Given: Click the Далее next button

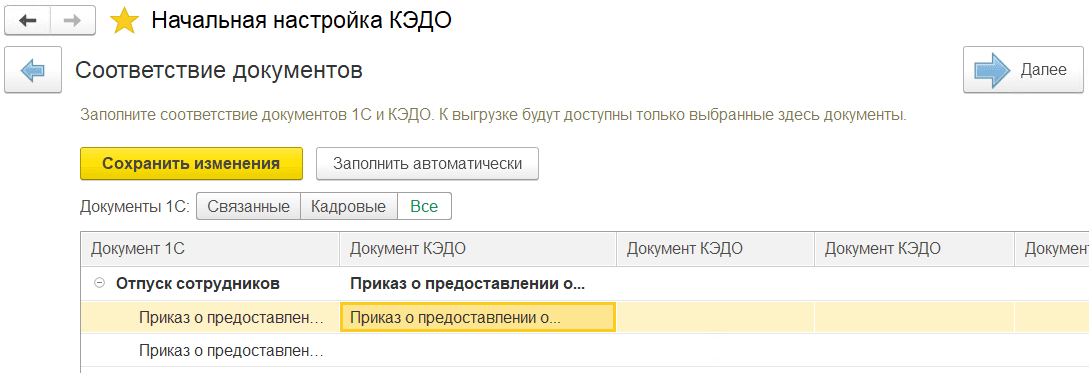Looking at the screenshot, I should [x=1023, y=69].
